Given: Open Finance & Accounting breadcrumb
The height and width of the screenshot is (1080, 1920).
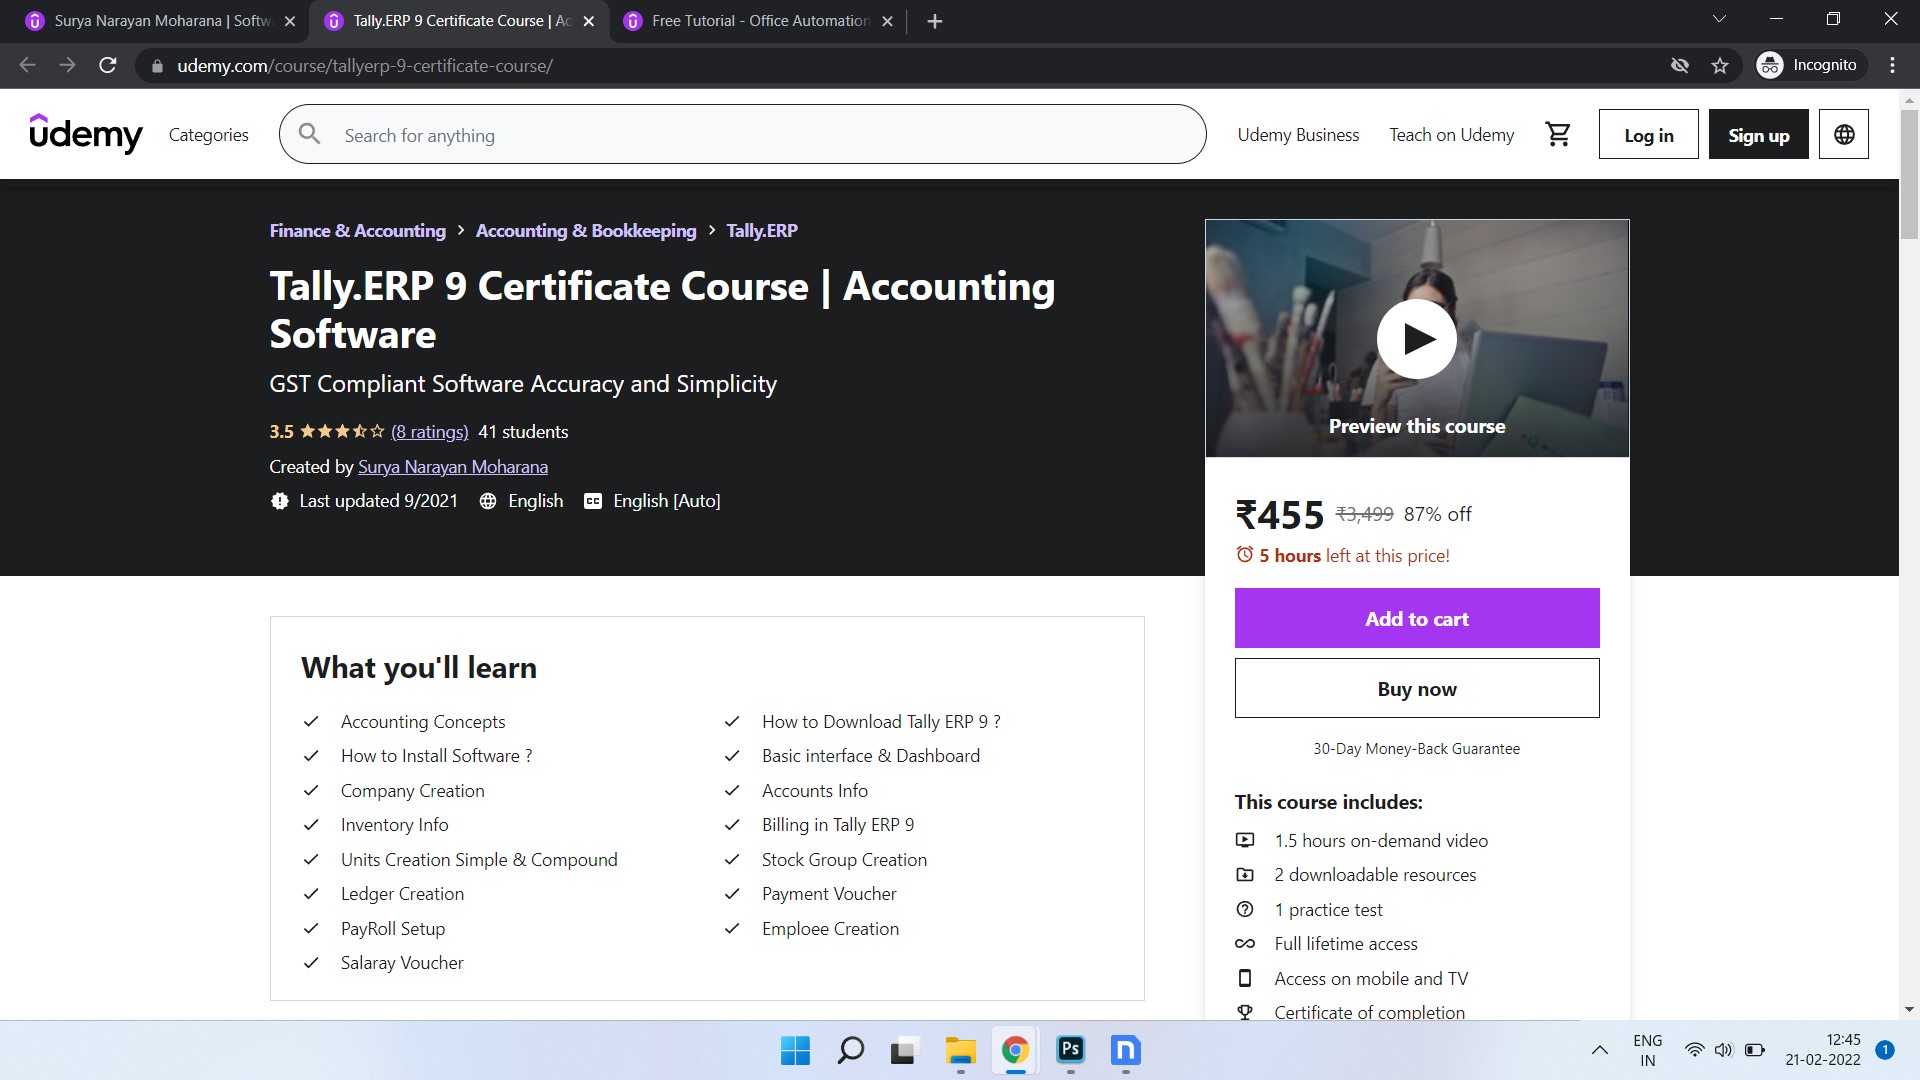Looking at the screenshot, I should tap(357, 231).
